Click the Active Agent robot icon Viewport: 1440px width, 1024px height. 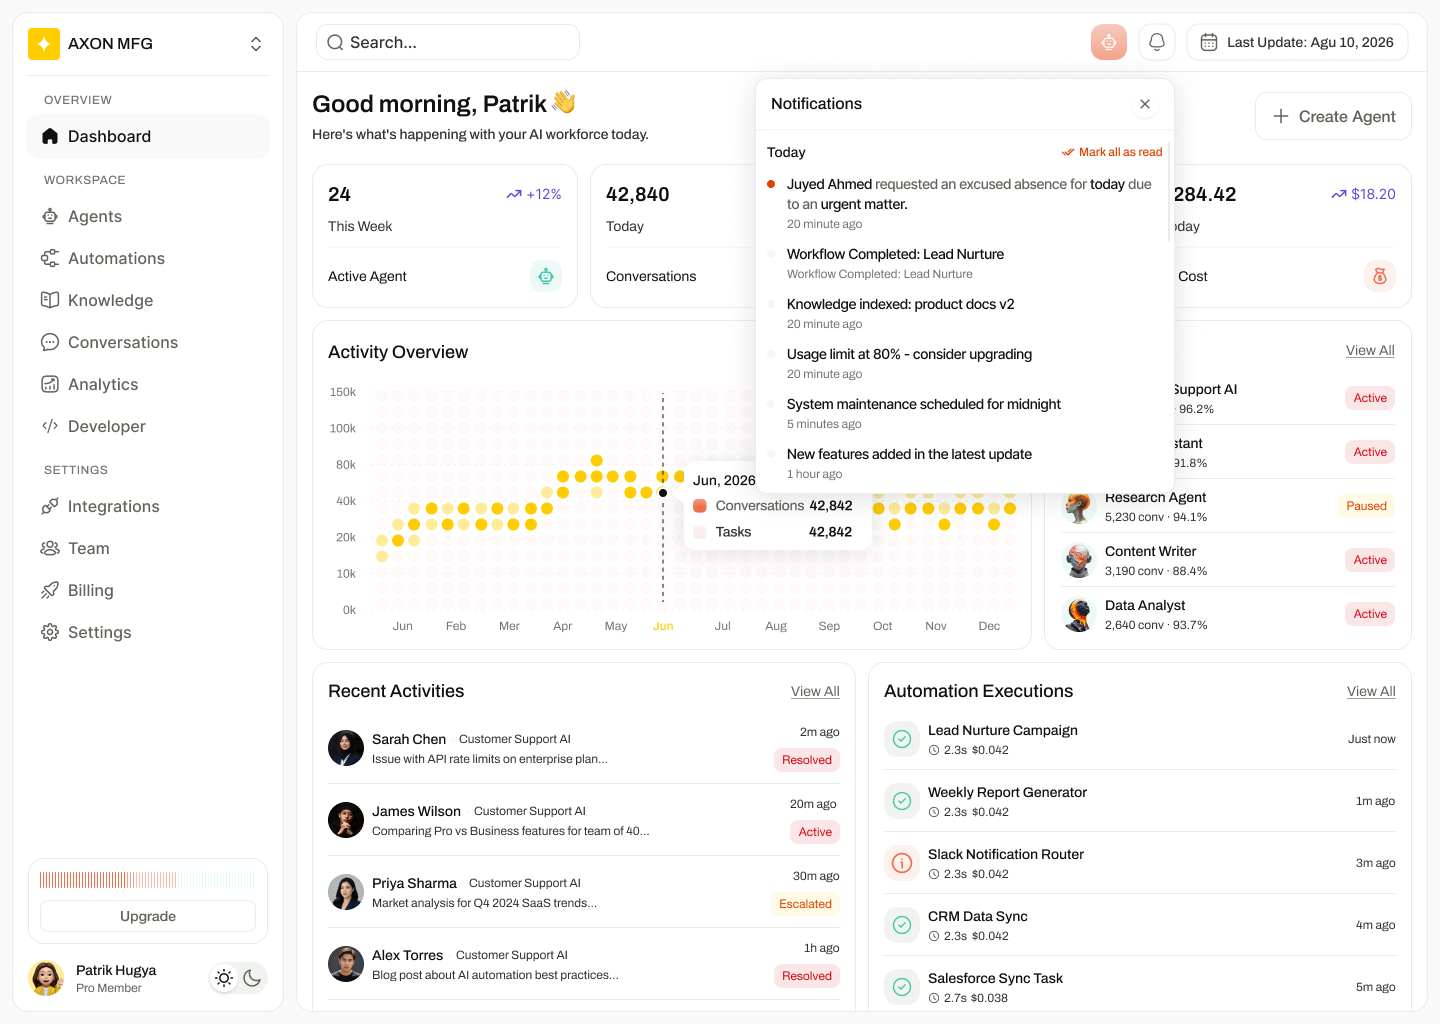(x=546, y=276)
